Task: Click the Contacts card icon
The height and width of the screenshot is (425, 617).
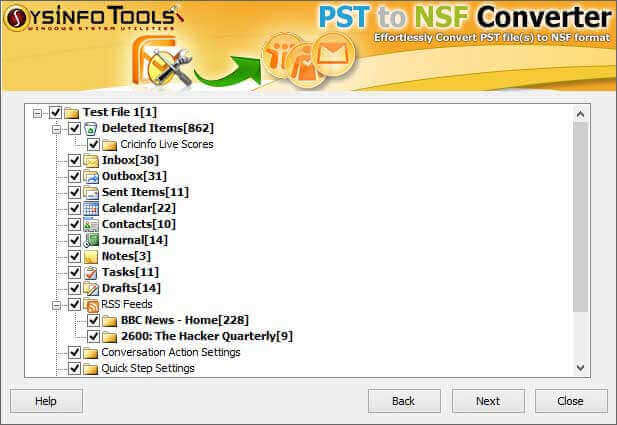Action: [x=91, y=225]
